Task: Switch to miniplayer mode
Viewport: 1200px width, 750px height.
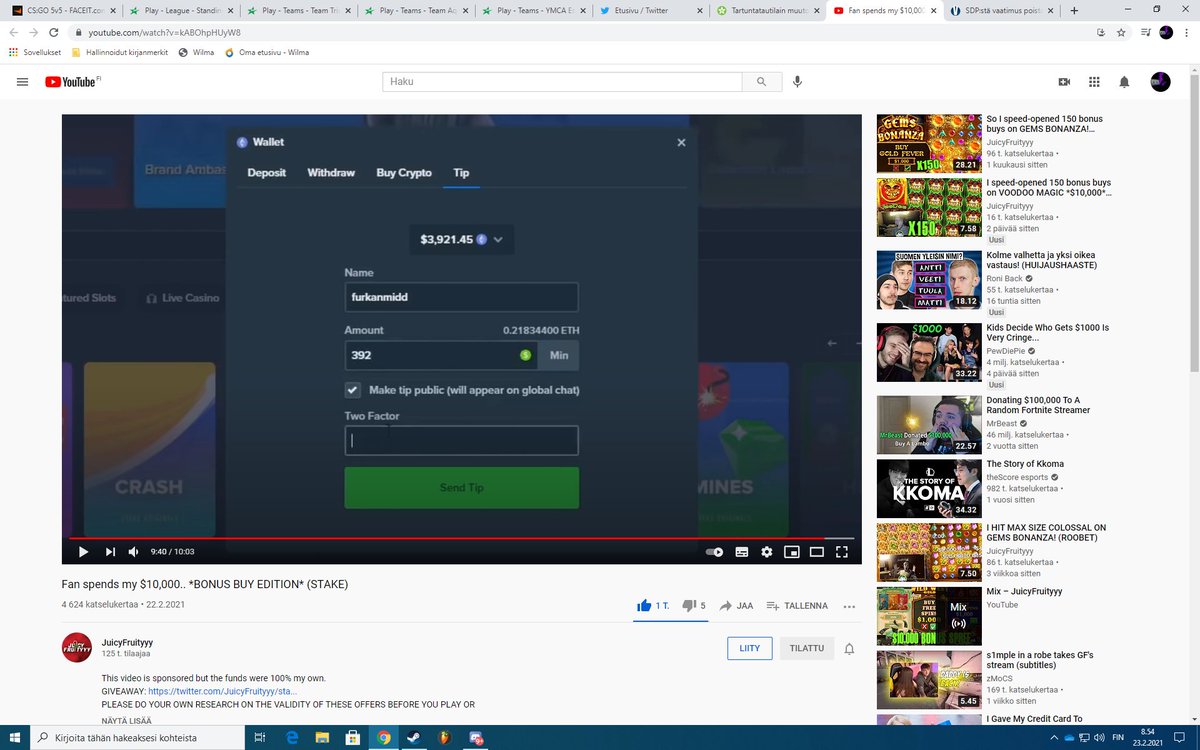Action: click(x=792, y=552)
